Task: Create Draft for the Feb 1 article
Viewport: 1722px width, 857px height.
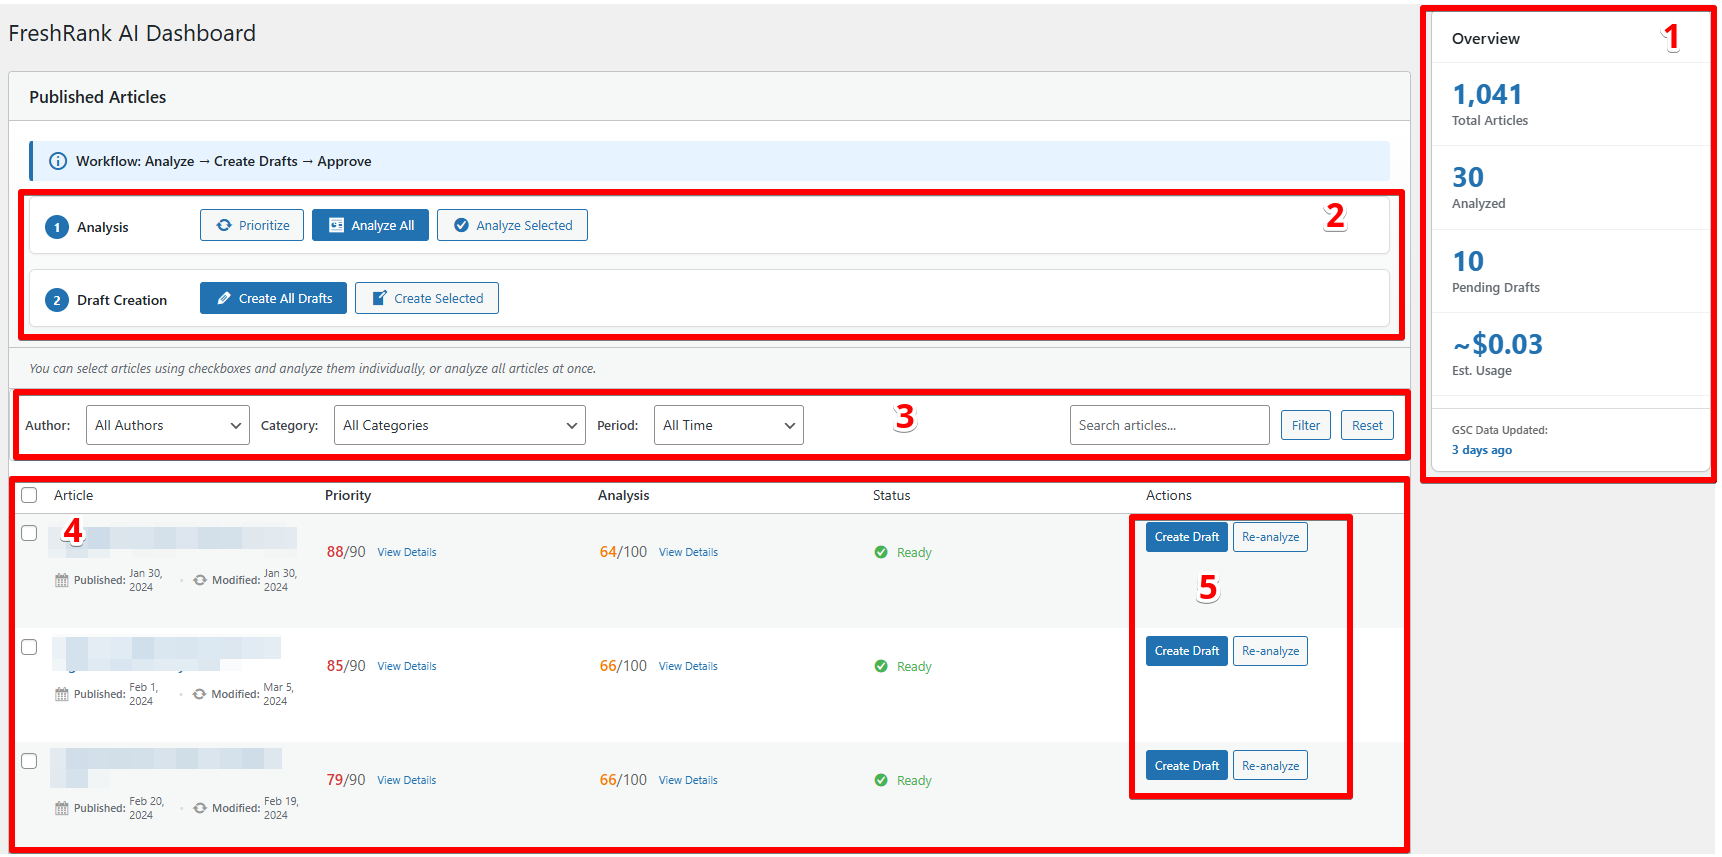Action: click(1187, 651)
